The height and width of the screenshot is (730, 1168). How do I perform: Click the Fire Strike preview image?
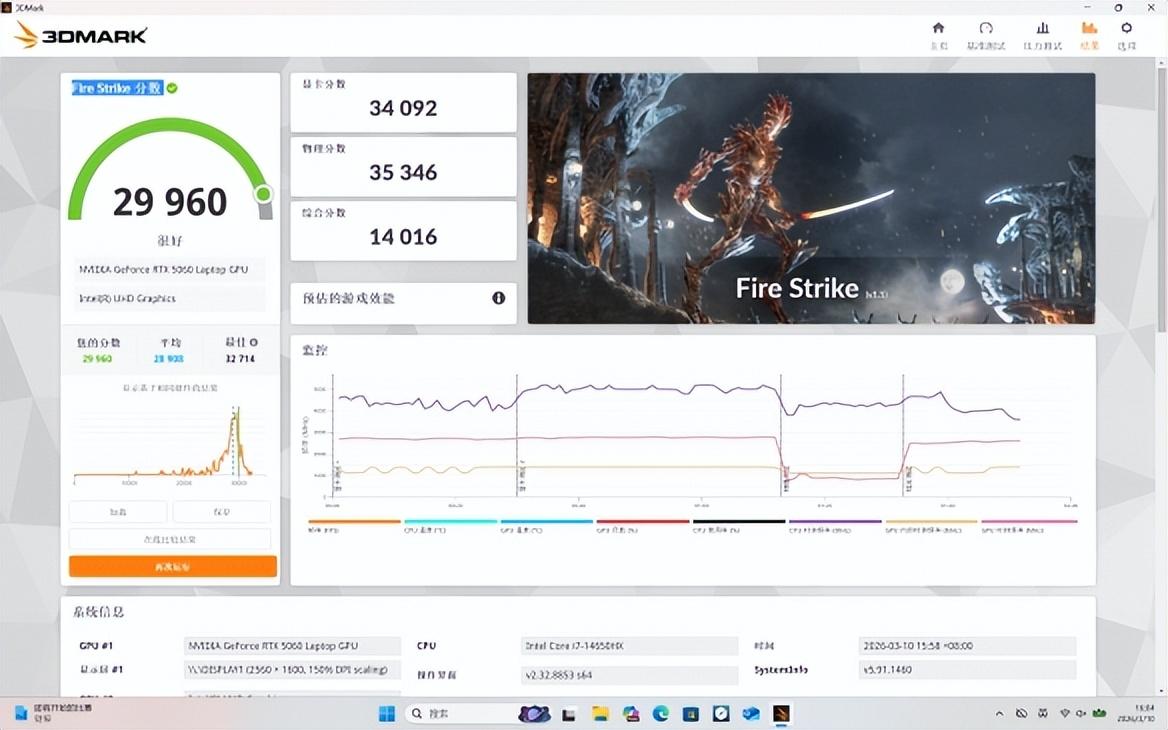(810, 198)
